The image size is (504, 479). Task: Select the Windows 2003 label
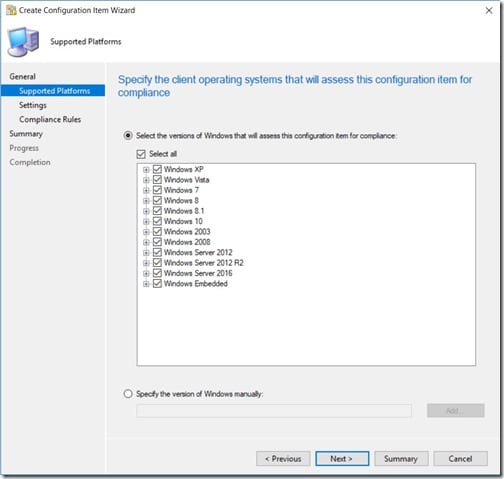click(187, 232)
